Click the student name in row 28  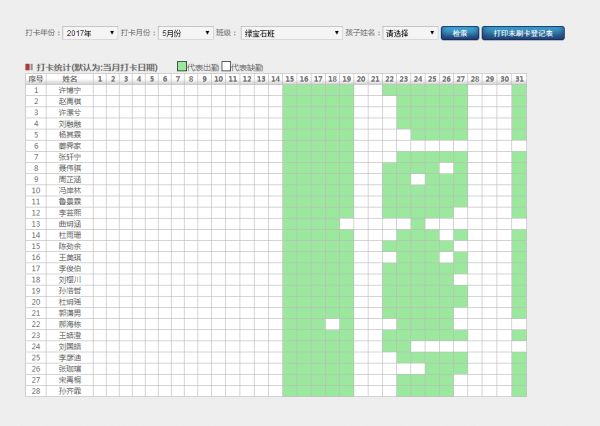coord(70,391)
